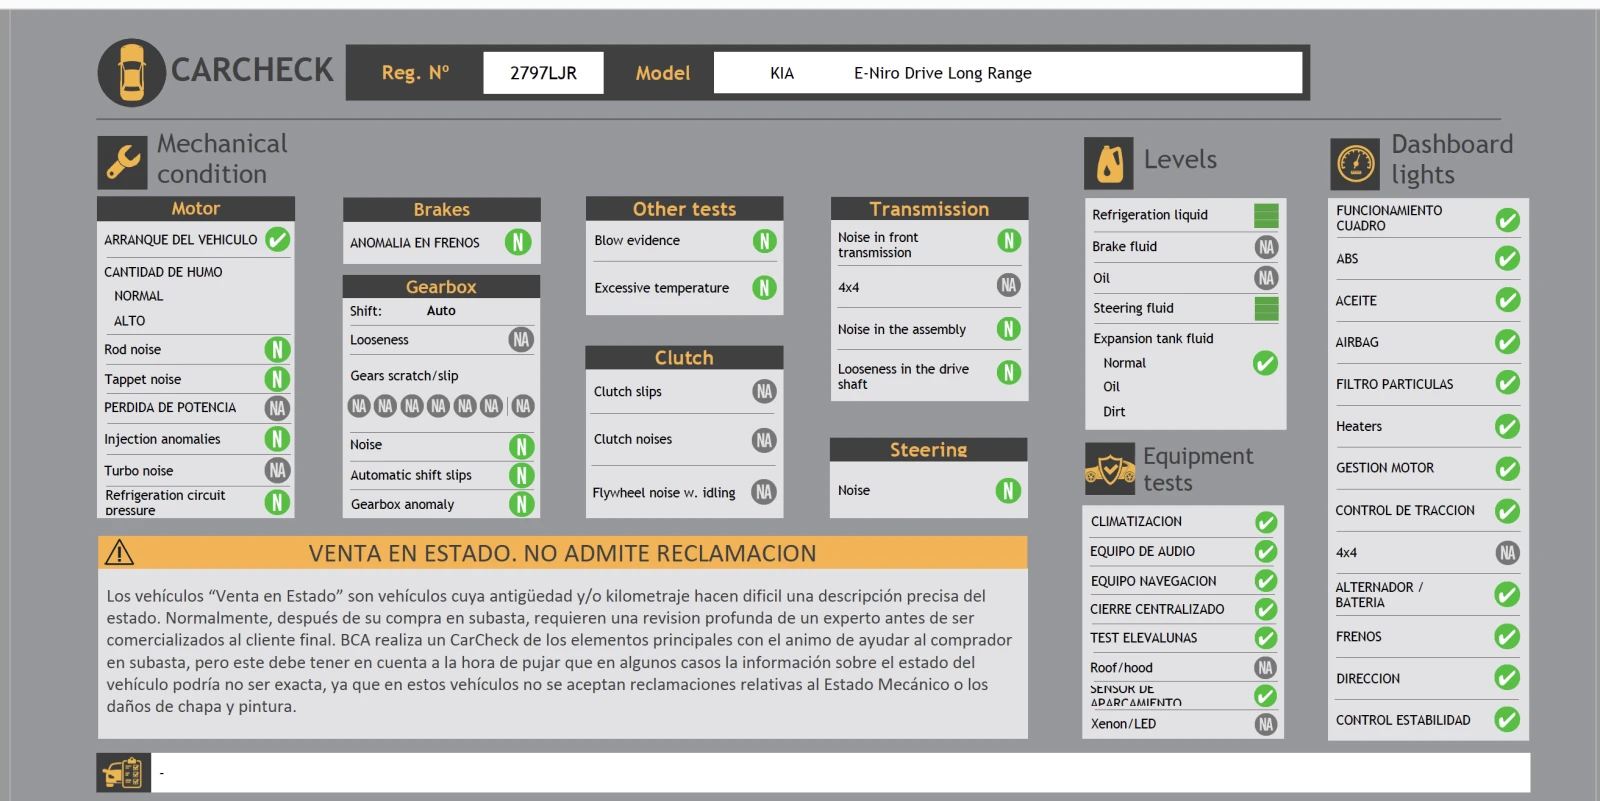This screenshot has width=1600, height=801.
Task: Click the ABS dashboard light checkmark
Action: (x=1507, y=259)
